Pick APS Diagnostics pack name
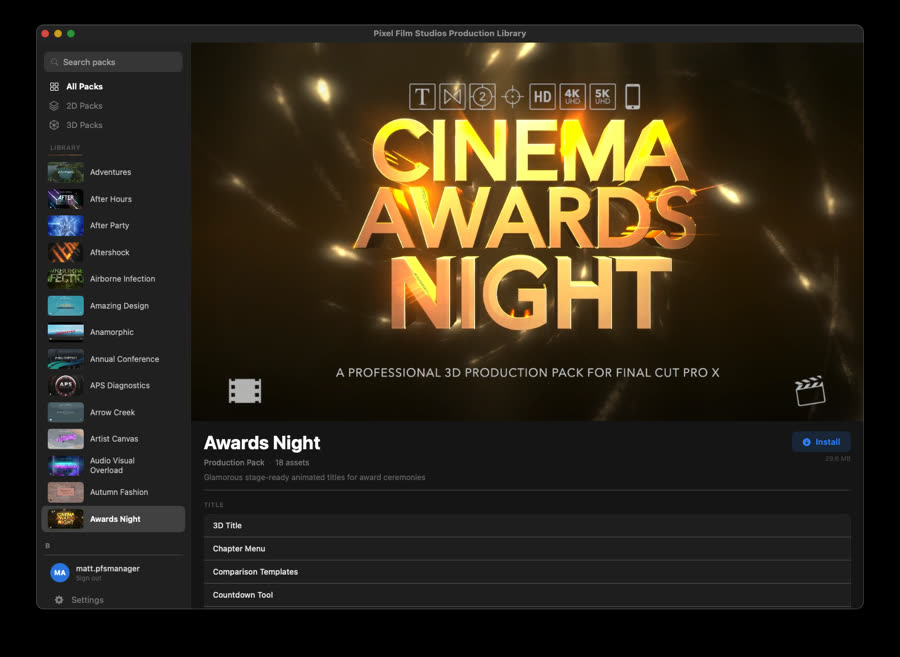The image size is (900, 657). click(120, 386)
